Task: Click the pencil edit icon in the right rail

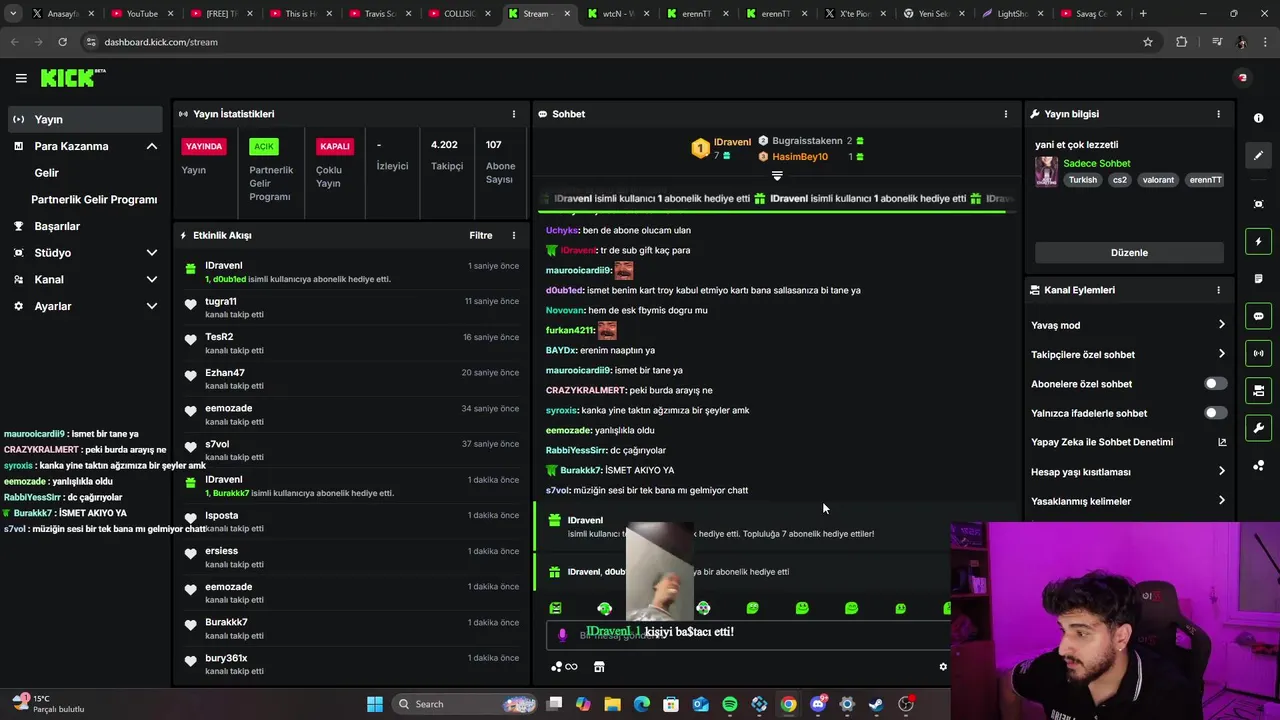Action: point(1258,156)
